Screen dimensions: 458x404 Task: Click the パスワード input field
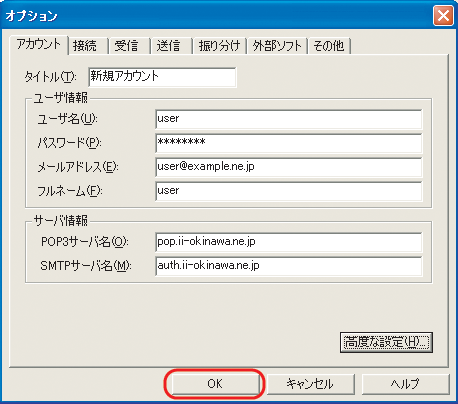click(x=289, y=143)
